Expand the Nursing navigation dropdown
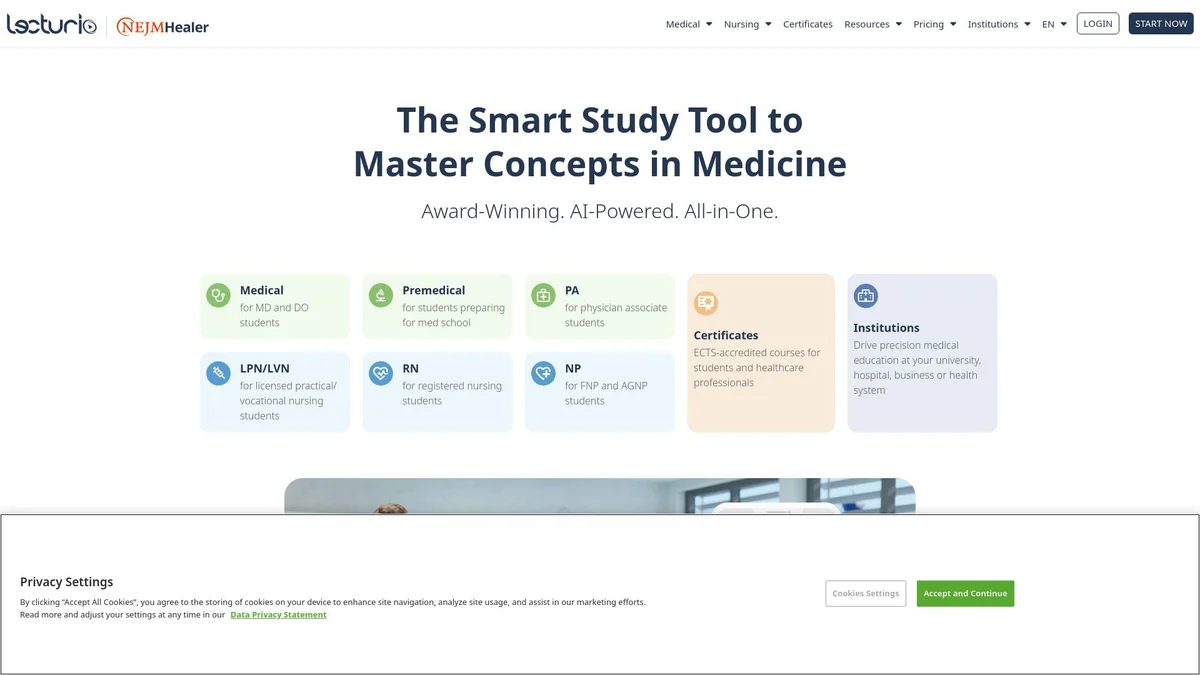 747,24
